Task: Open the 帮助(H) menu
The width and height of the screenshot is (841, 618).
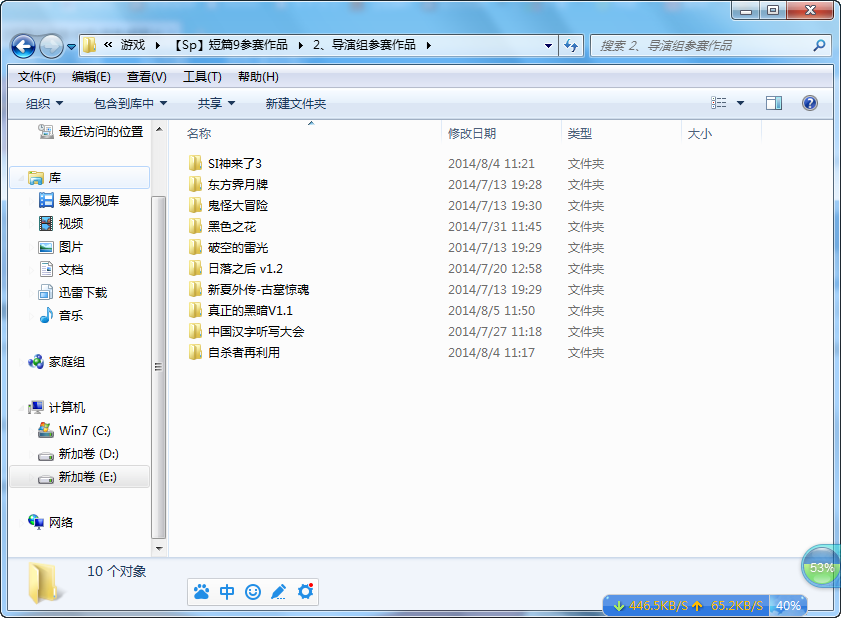Action: (258, 77)
